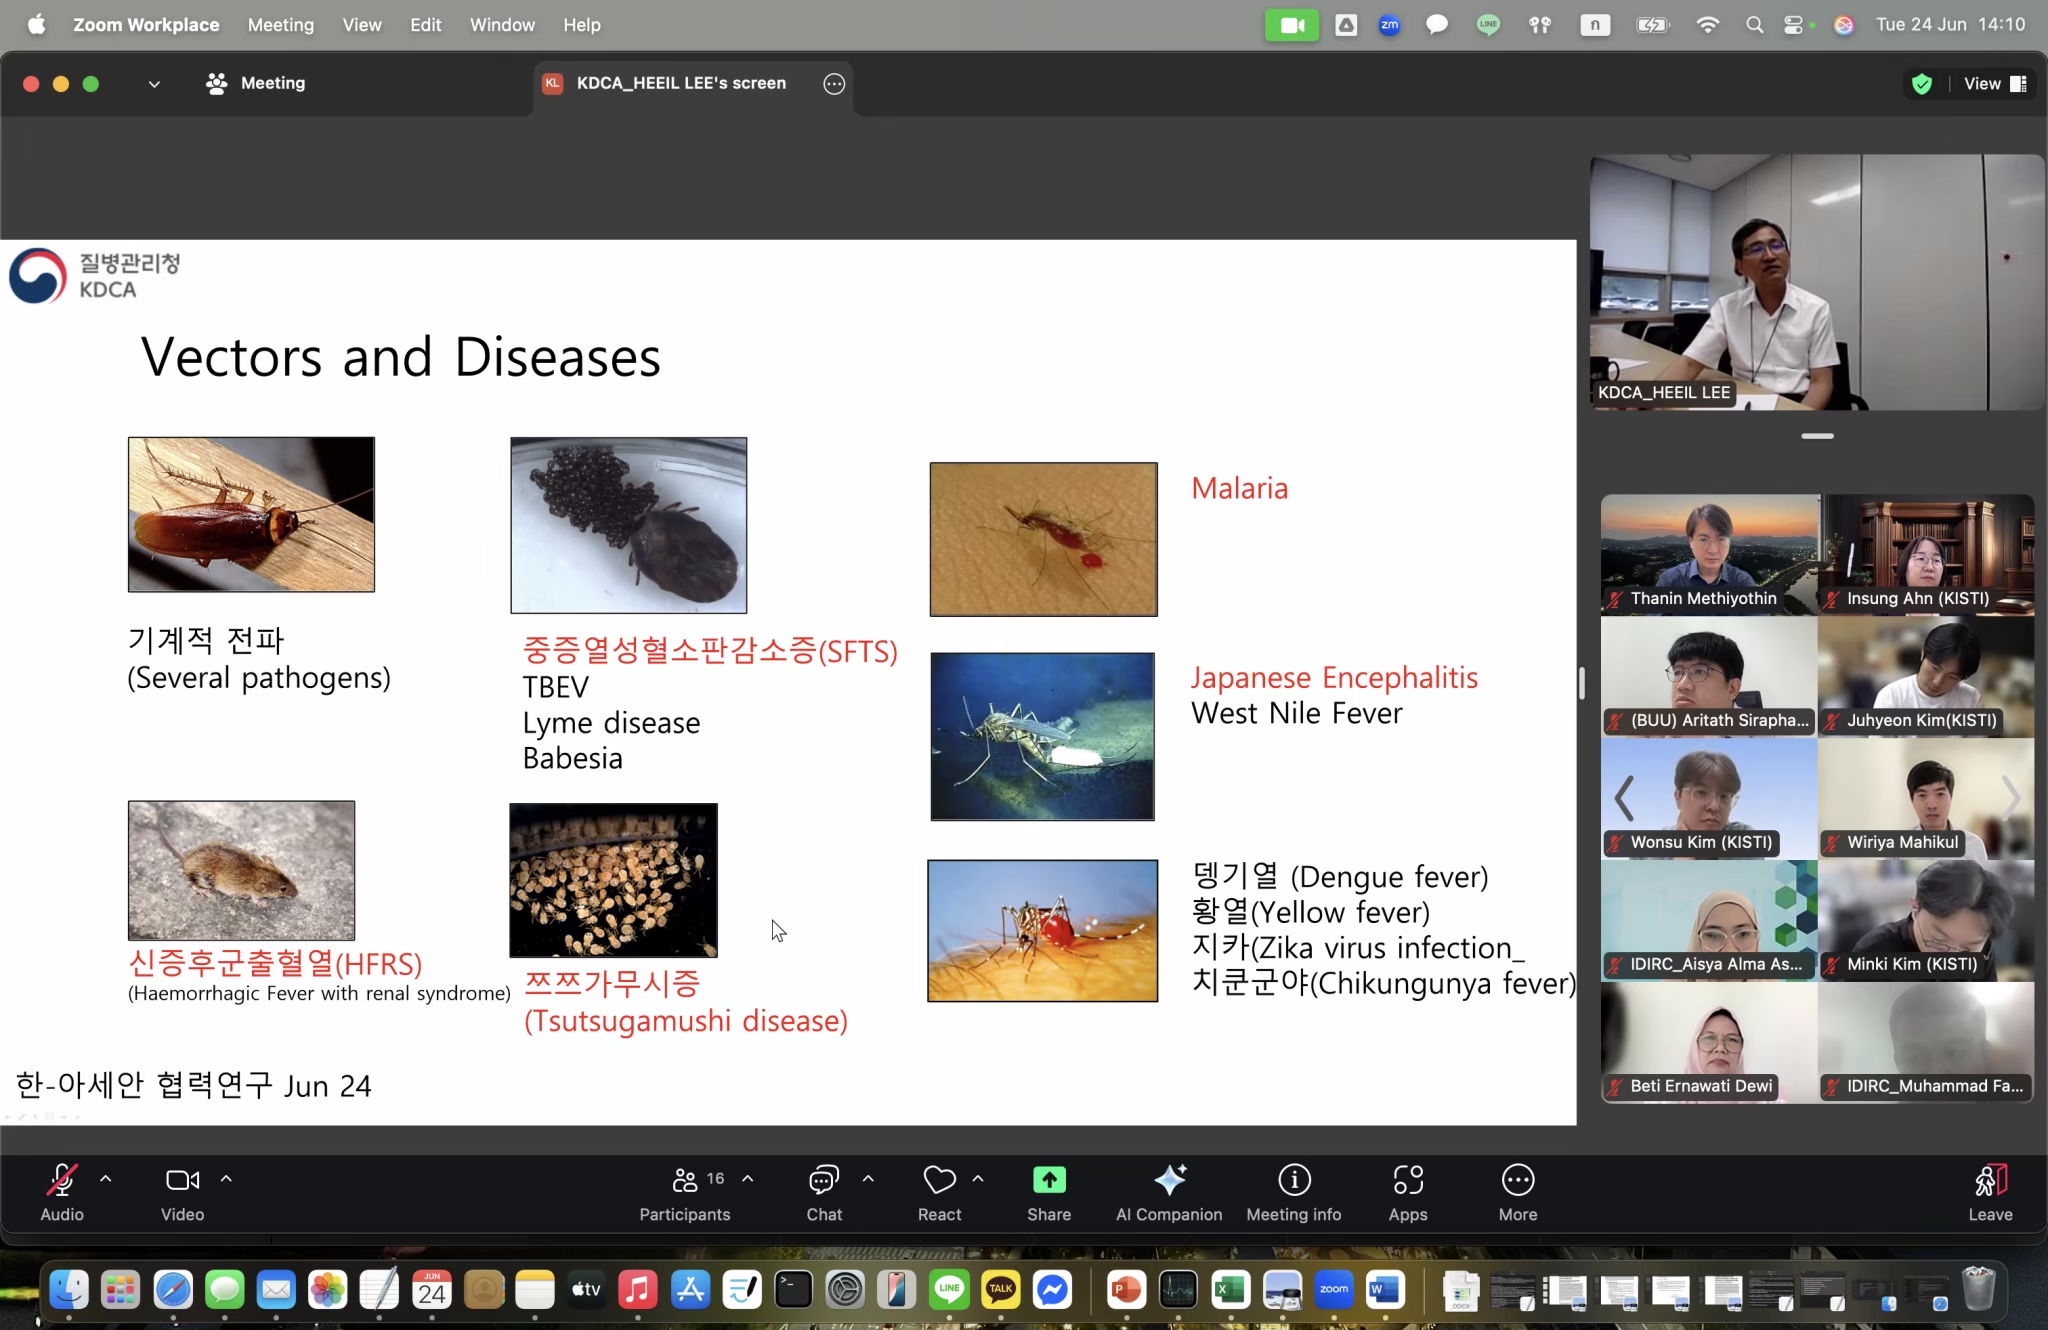Select the KDCA_HEEIL LEE speaker video
The height and width of the screenshot is (1330, 2048).
(x=1816, y=282)
